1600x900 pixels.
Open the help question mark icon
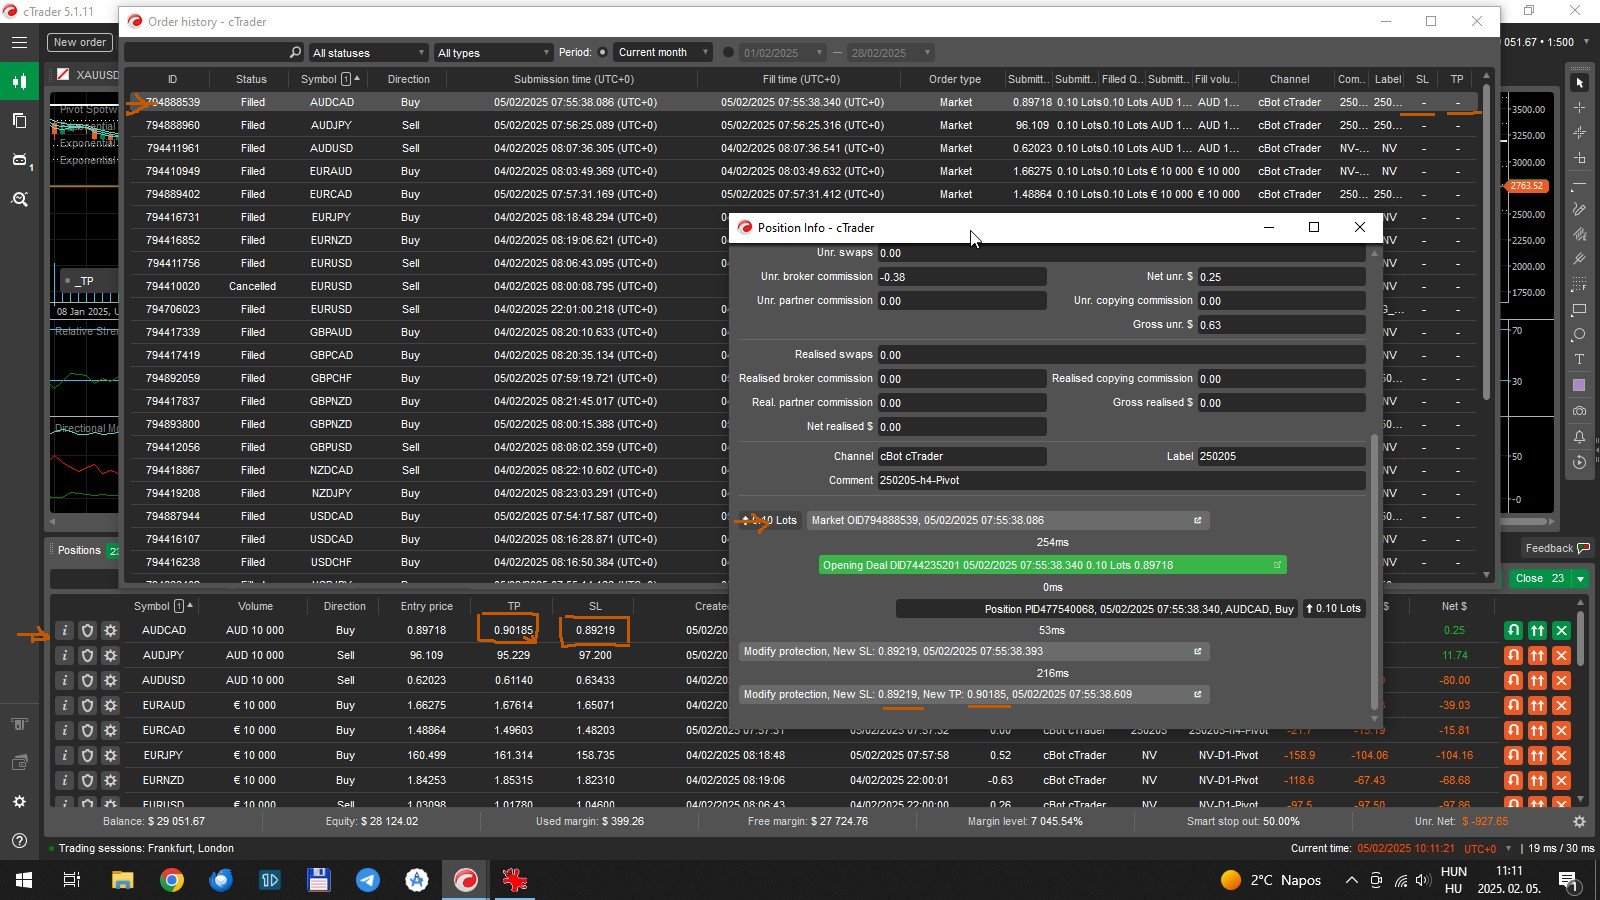(x=19, y=841)
